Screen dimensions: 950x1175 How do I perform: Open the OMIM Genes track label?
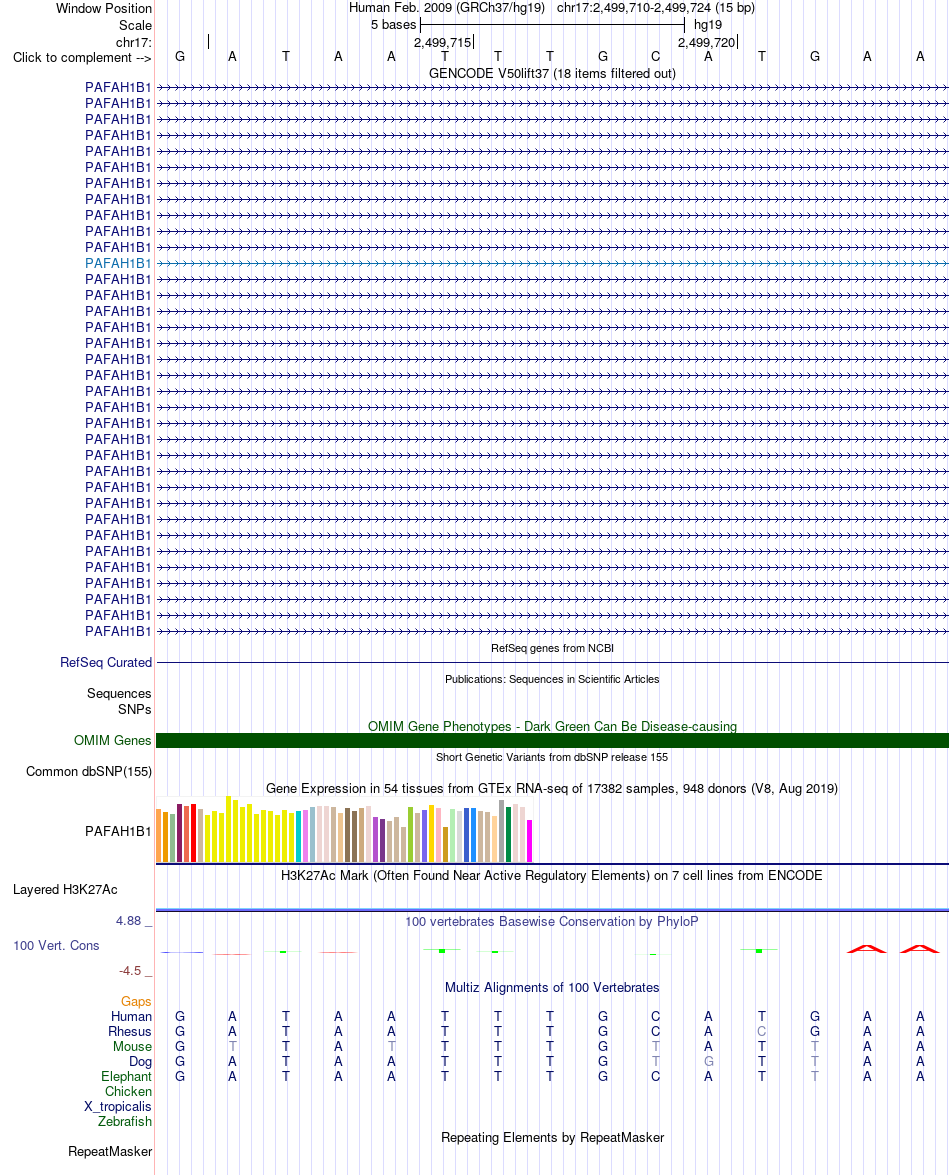(112, 740)
